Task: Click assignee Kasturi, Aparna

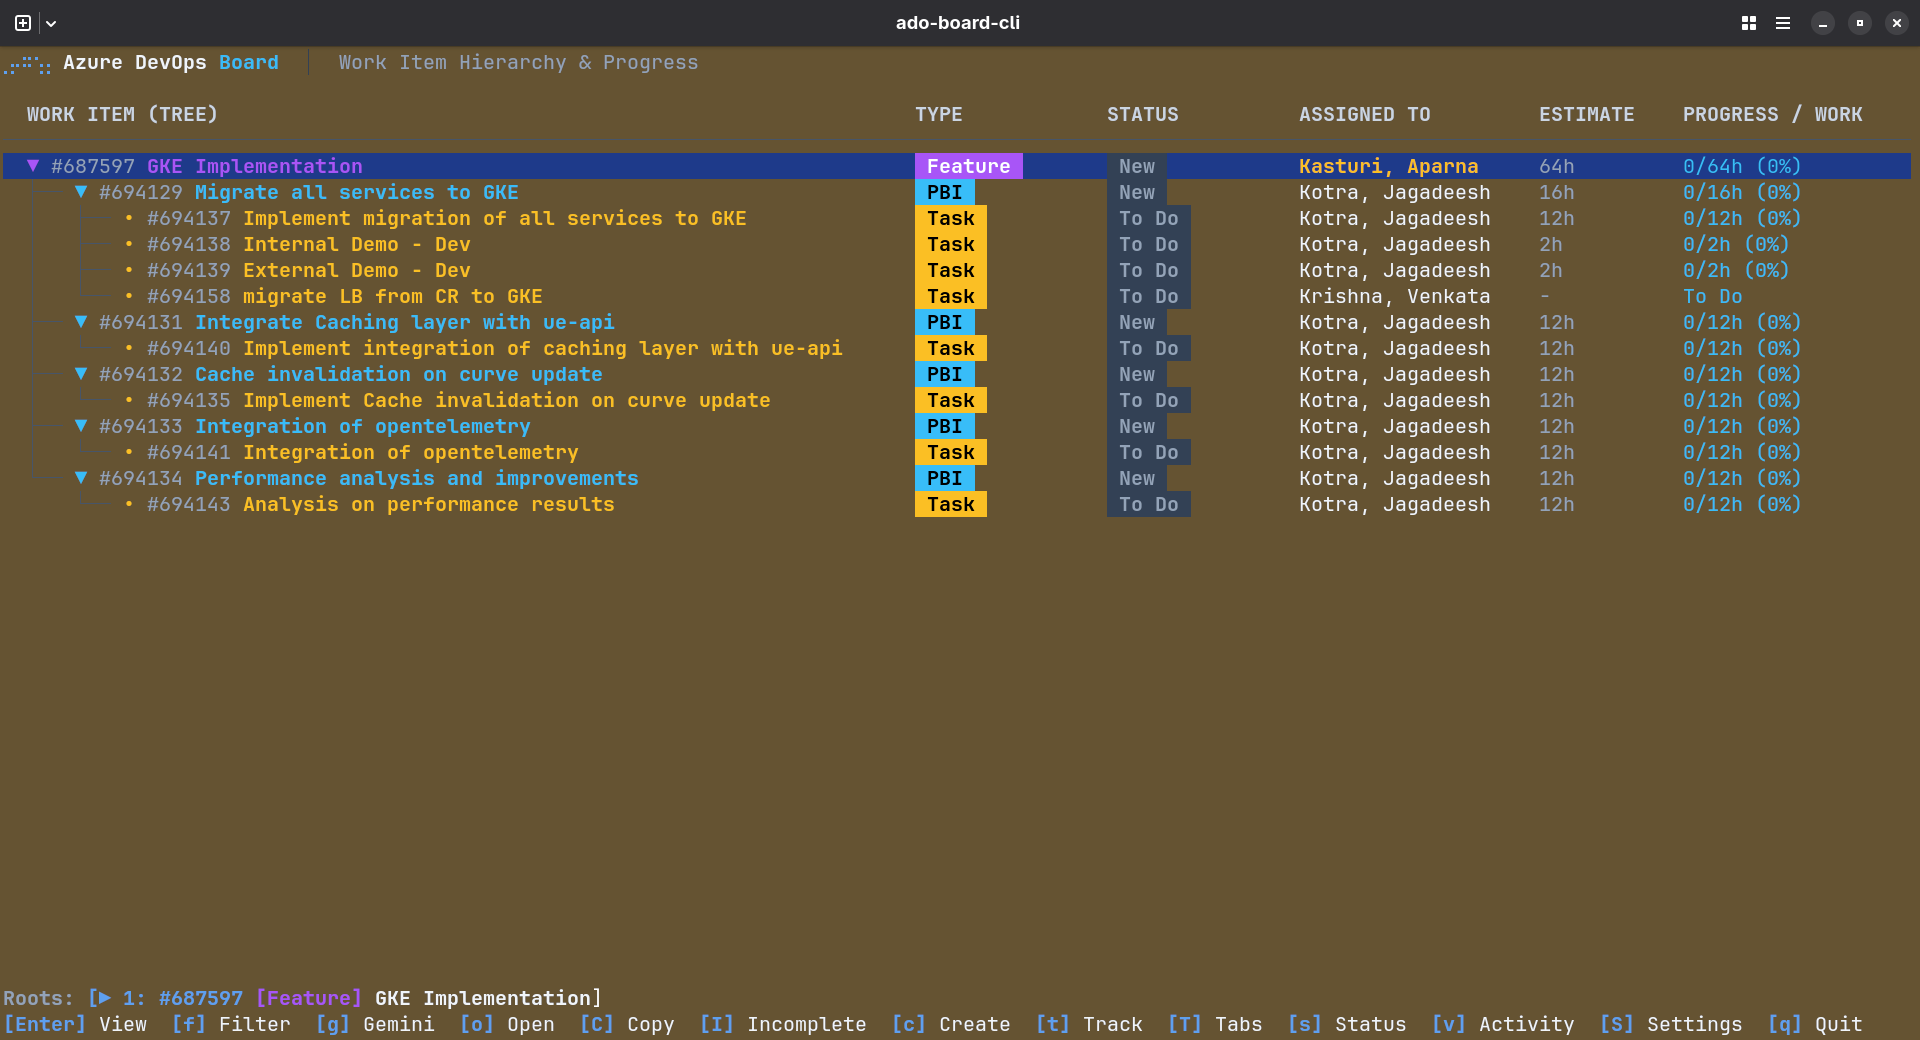Action: point(1389,166)
